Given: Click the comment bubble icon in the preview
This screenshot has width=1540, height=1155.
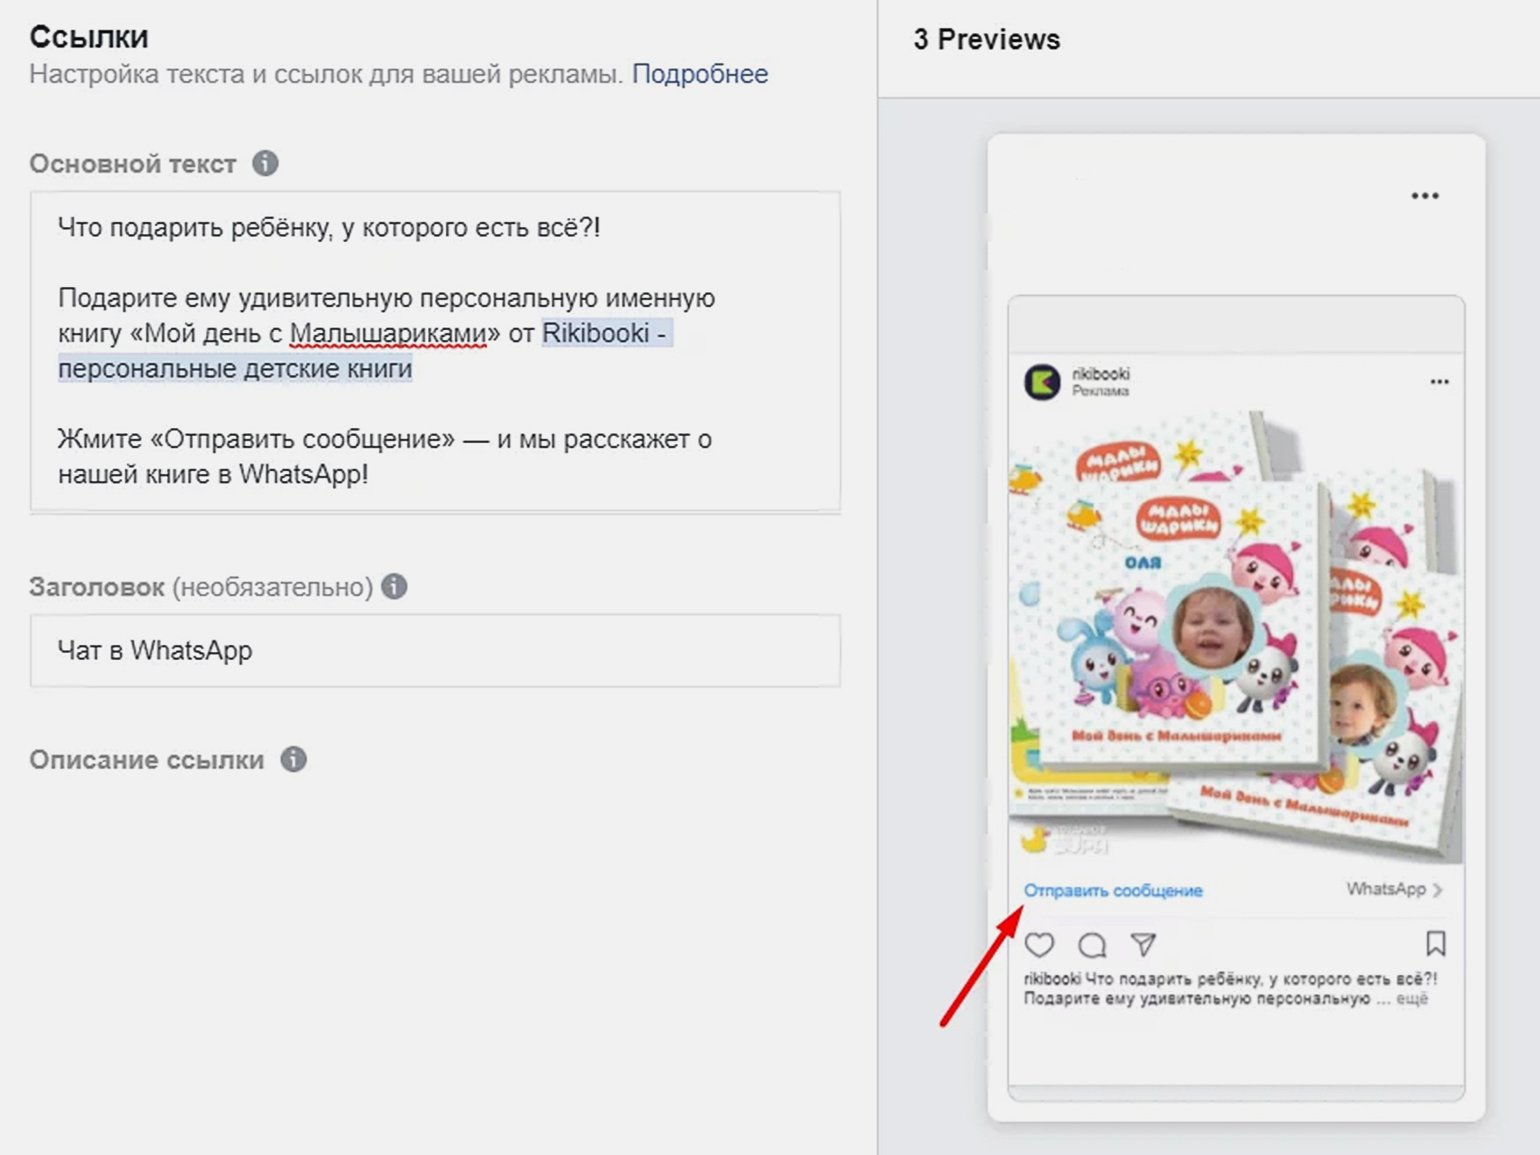Looking at the screenshot, I should point(1092,945).
